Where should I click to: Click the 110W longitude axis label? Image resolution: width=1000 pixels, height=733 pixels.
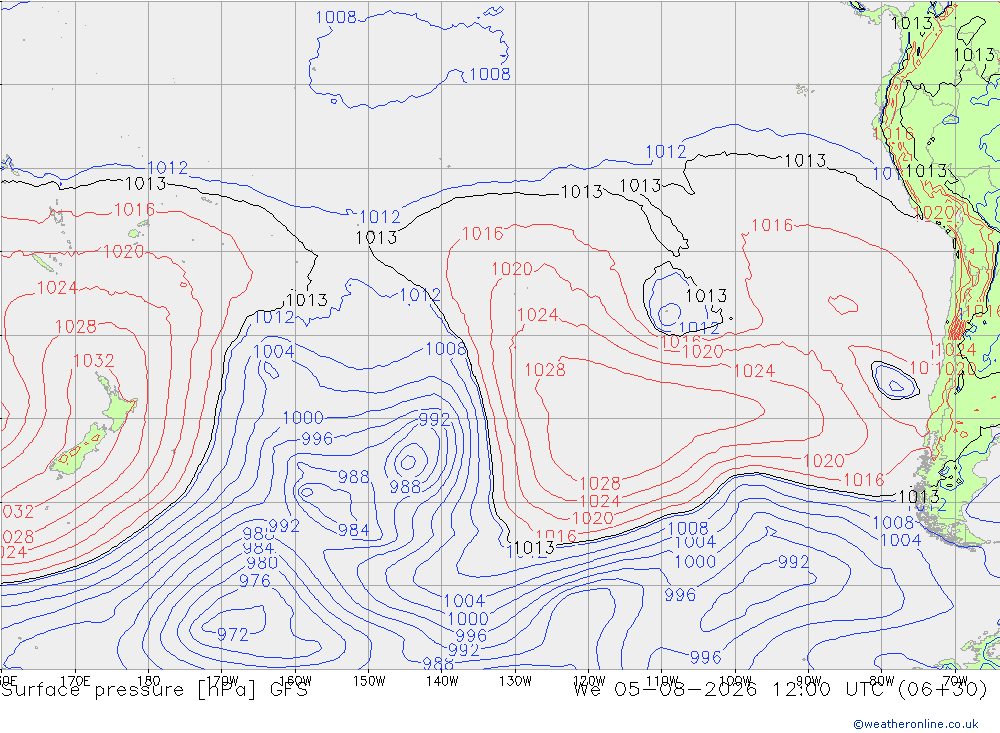pyautogui.click(x=662, y=681)
